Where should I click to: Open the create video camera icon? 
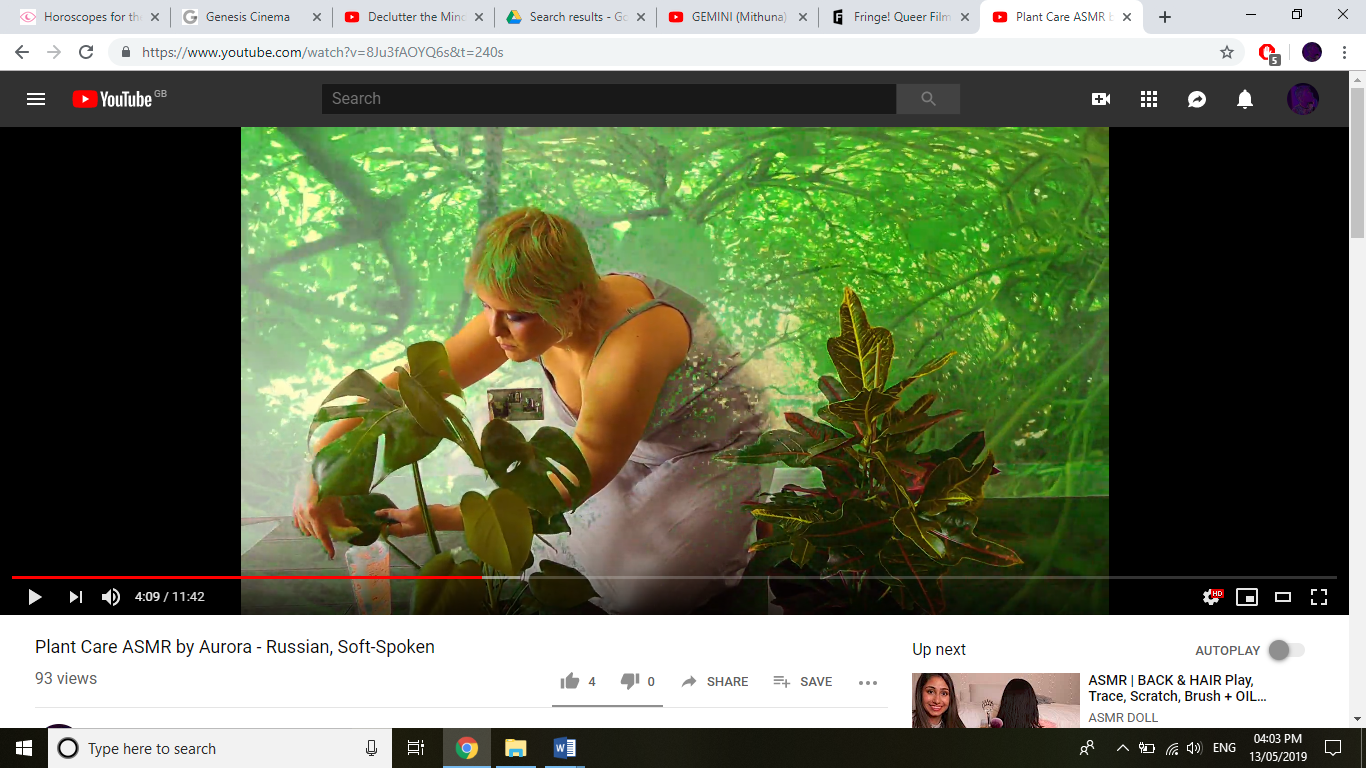pos(1101,99)
